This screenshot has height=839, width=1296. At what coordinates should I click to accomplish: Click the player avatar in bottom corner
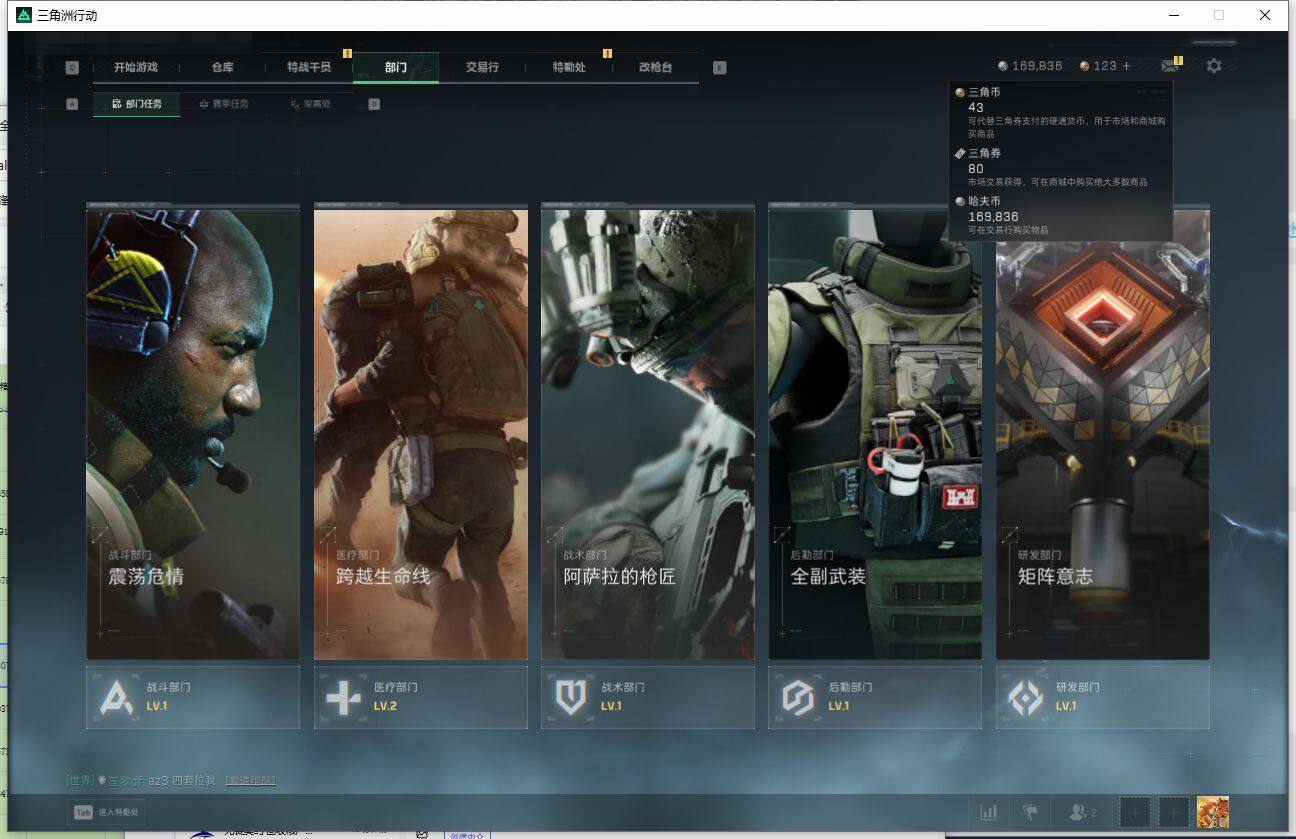tap(1213, 812)
